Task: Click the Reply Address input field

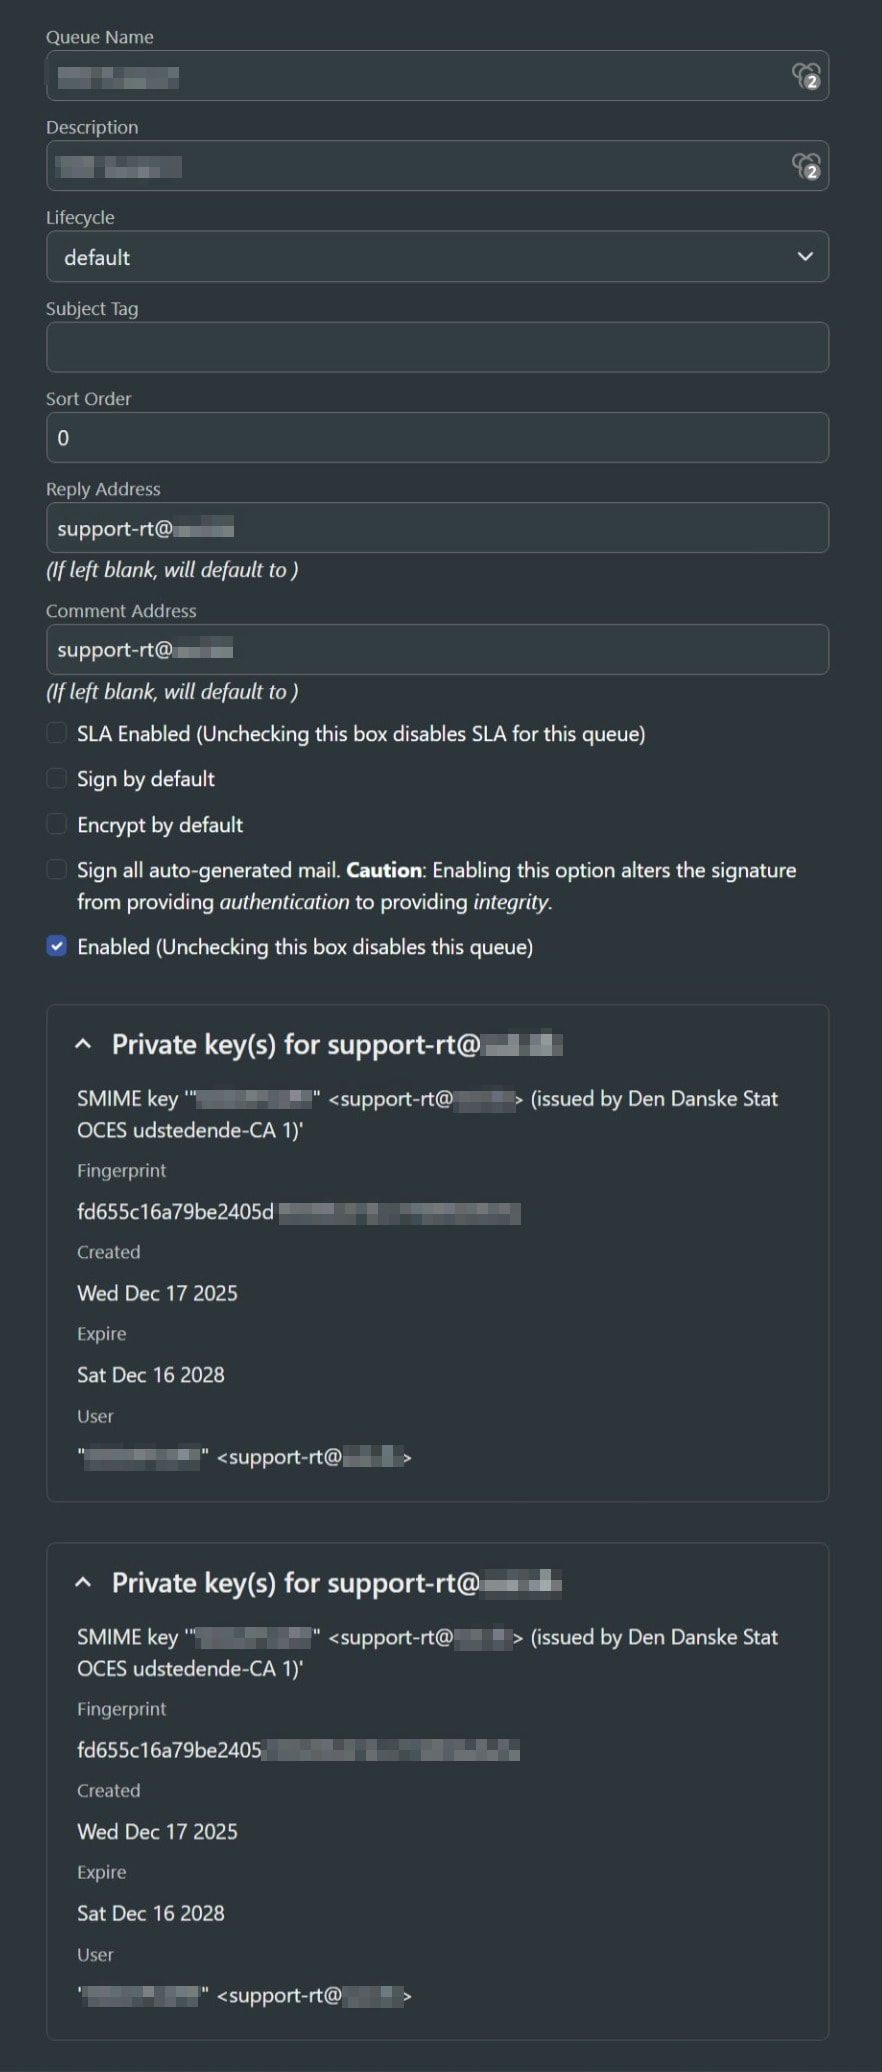Action: (437, 528)
